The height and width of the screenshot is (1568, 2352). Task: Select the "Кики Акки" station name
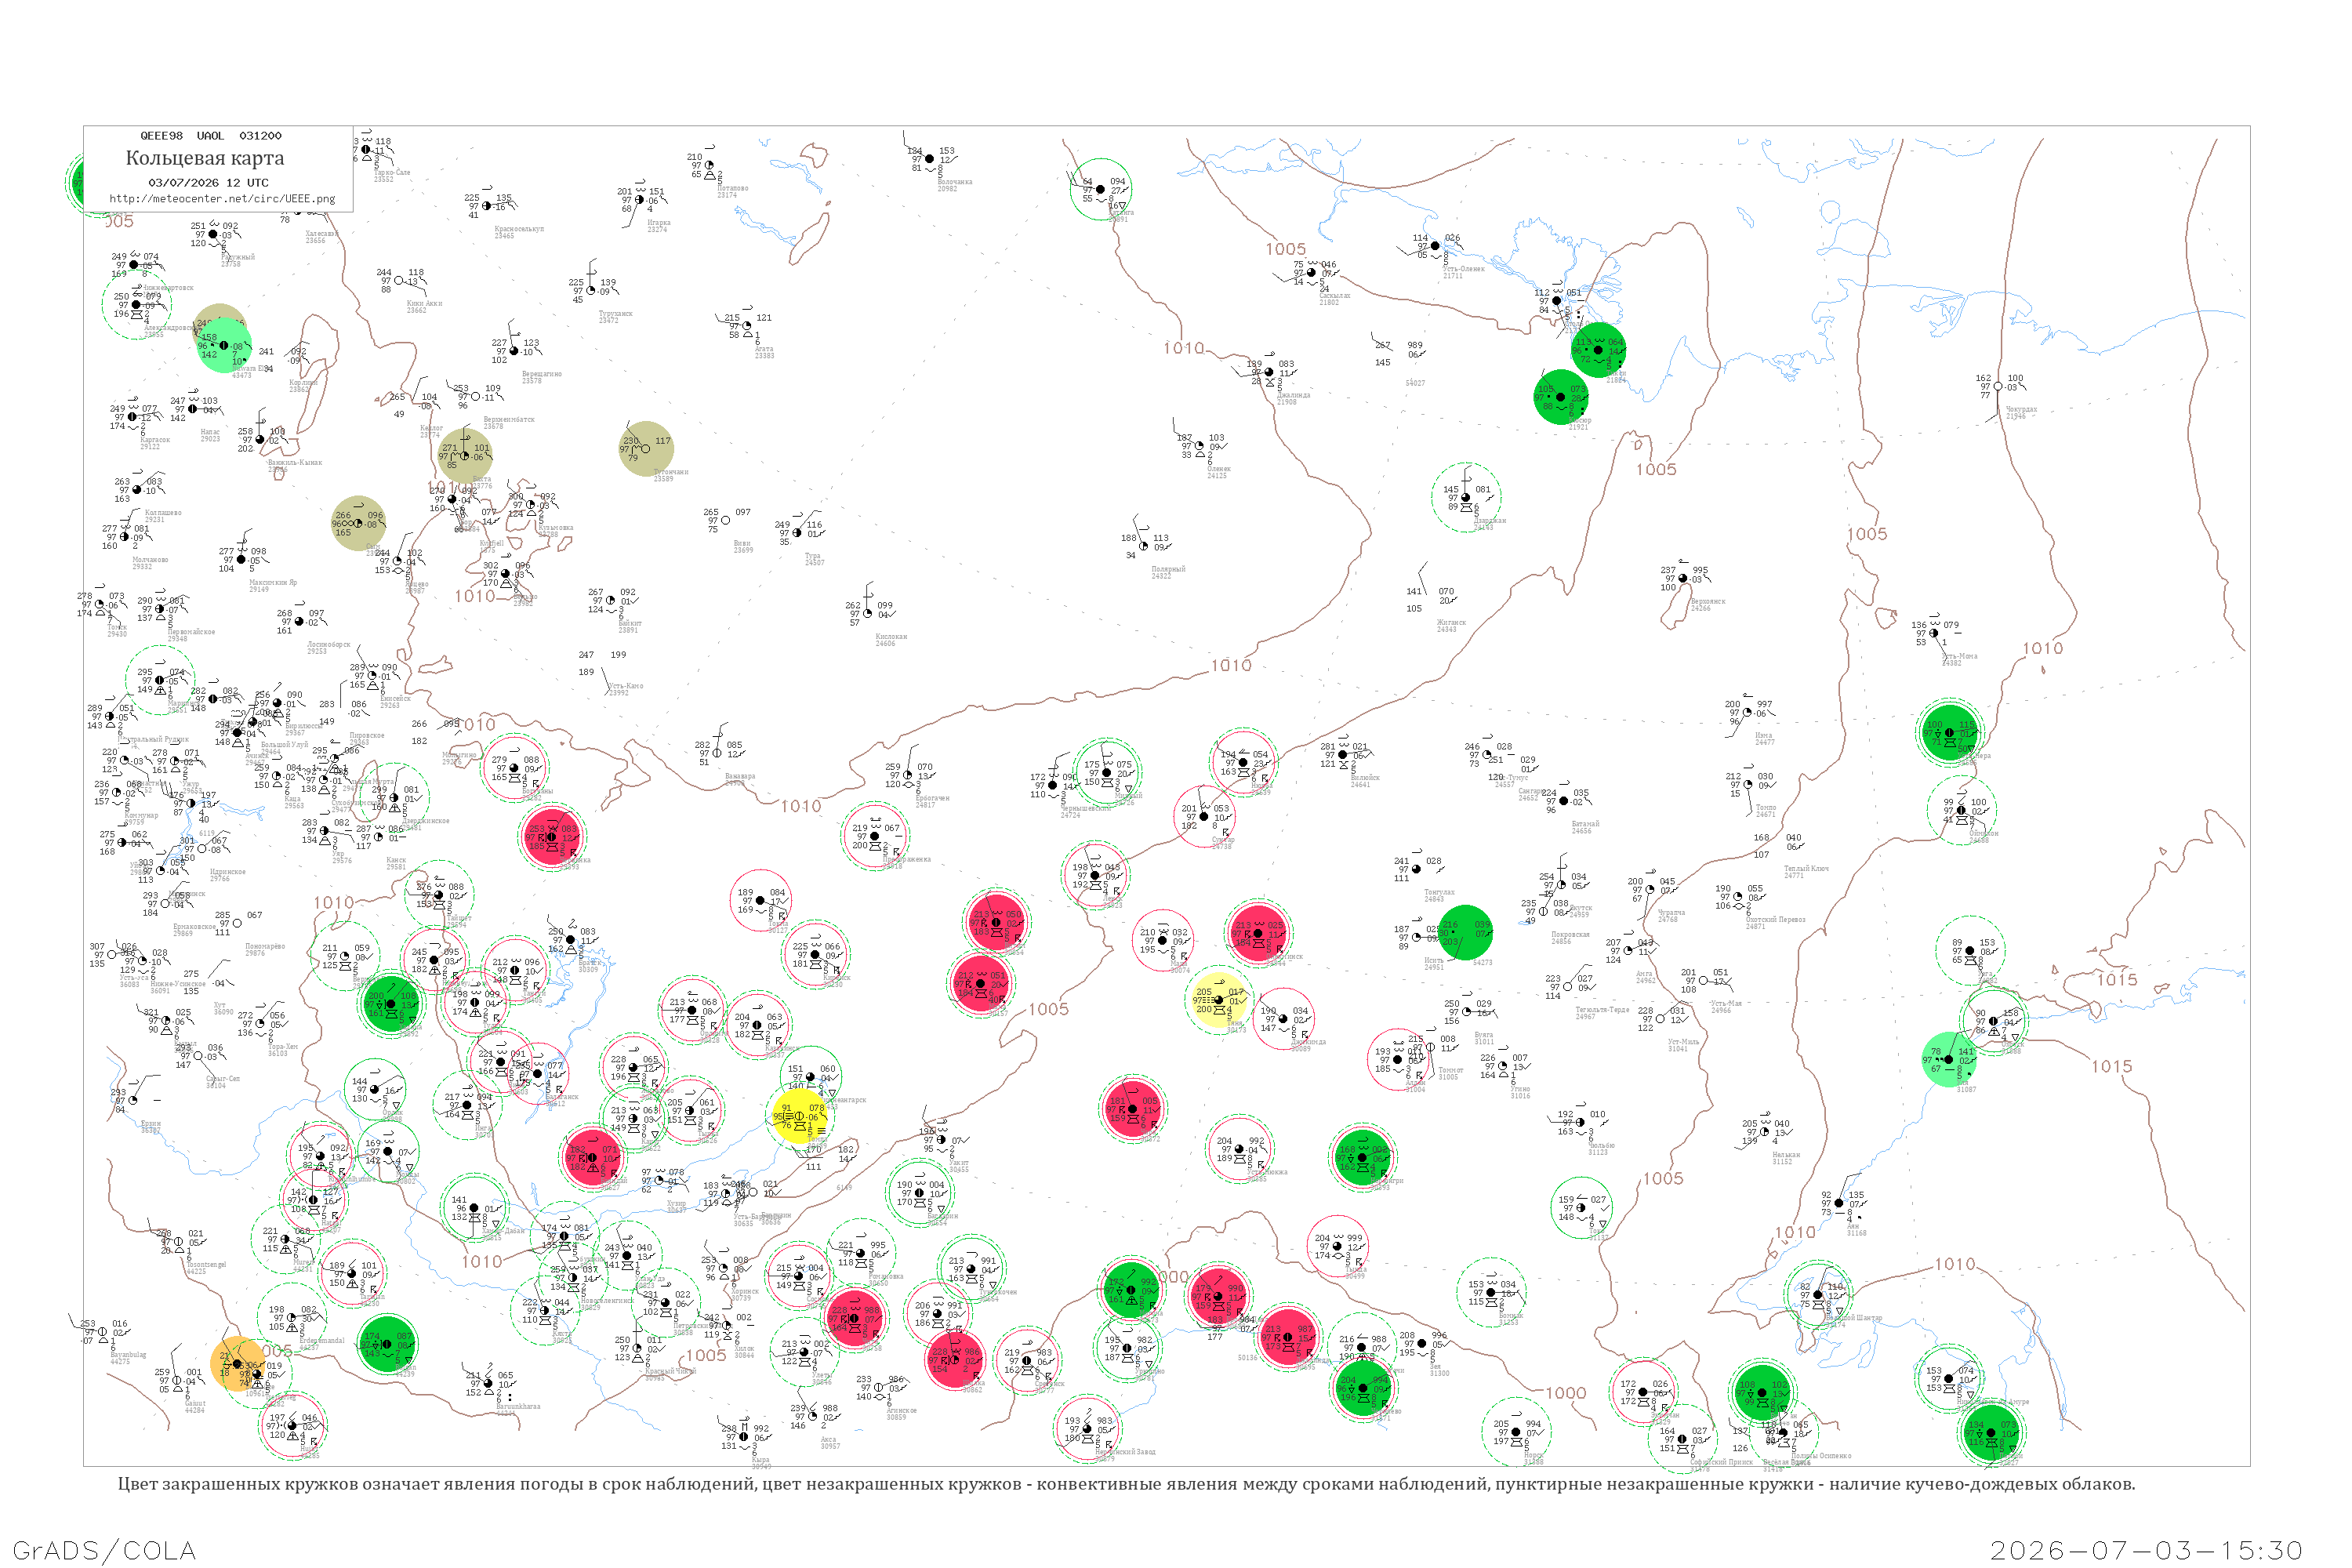click(x=424, y=303)
